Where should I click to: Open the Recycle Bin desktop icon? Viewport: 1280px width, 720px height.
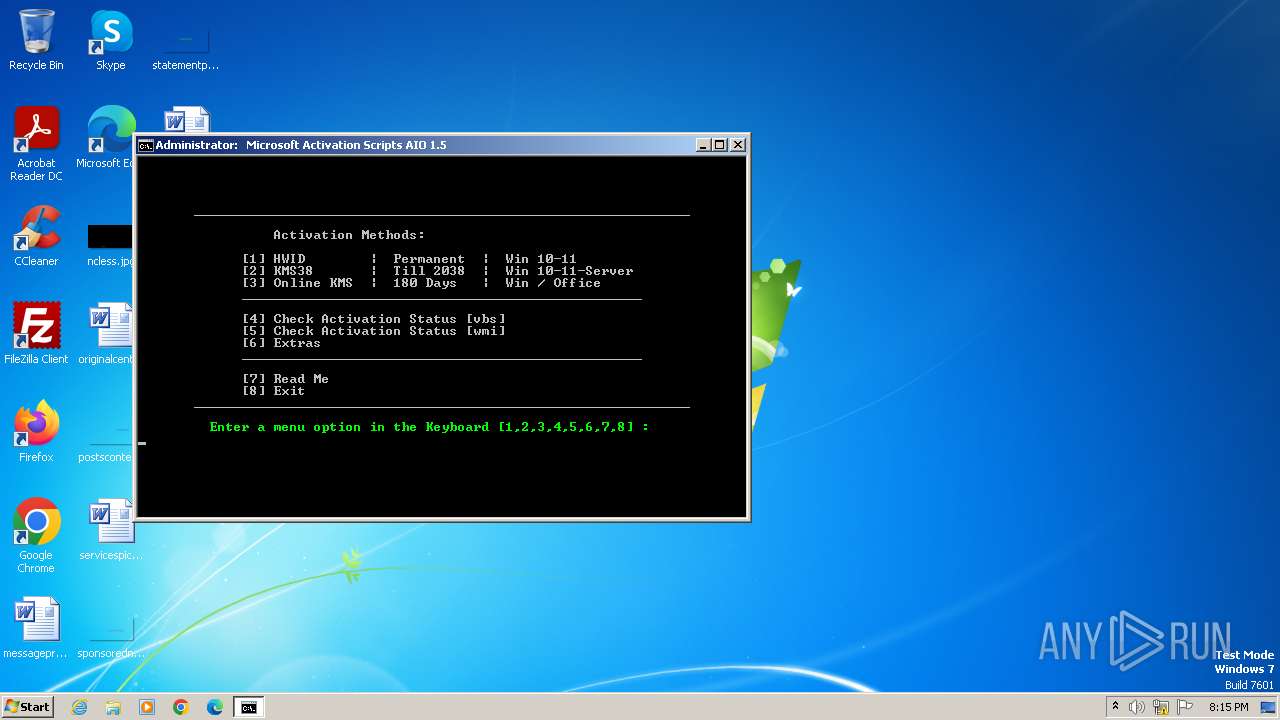(x=36, y=40)
